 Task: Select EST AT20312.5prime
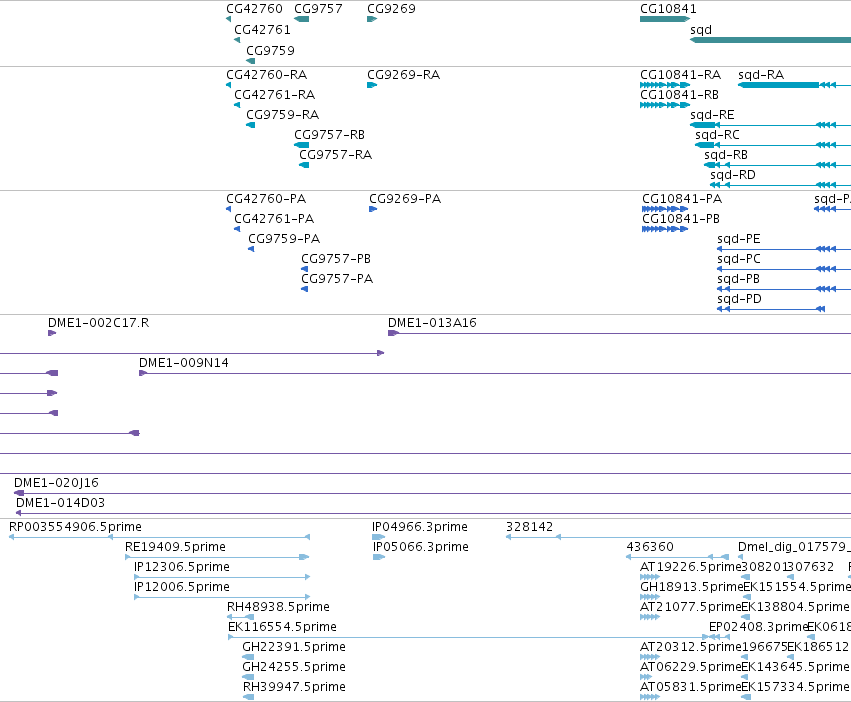(690, 647)
